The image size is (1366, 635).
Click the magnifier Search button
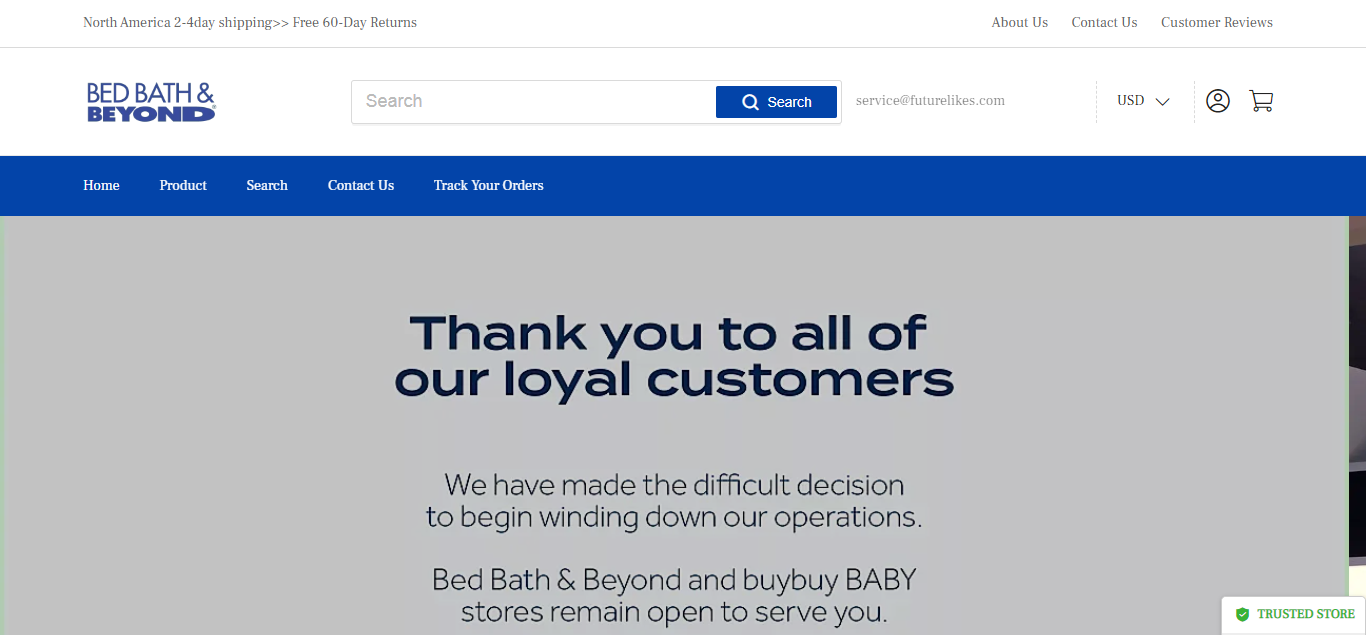[x=776, y=102]
